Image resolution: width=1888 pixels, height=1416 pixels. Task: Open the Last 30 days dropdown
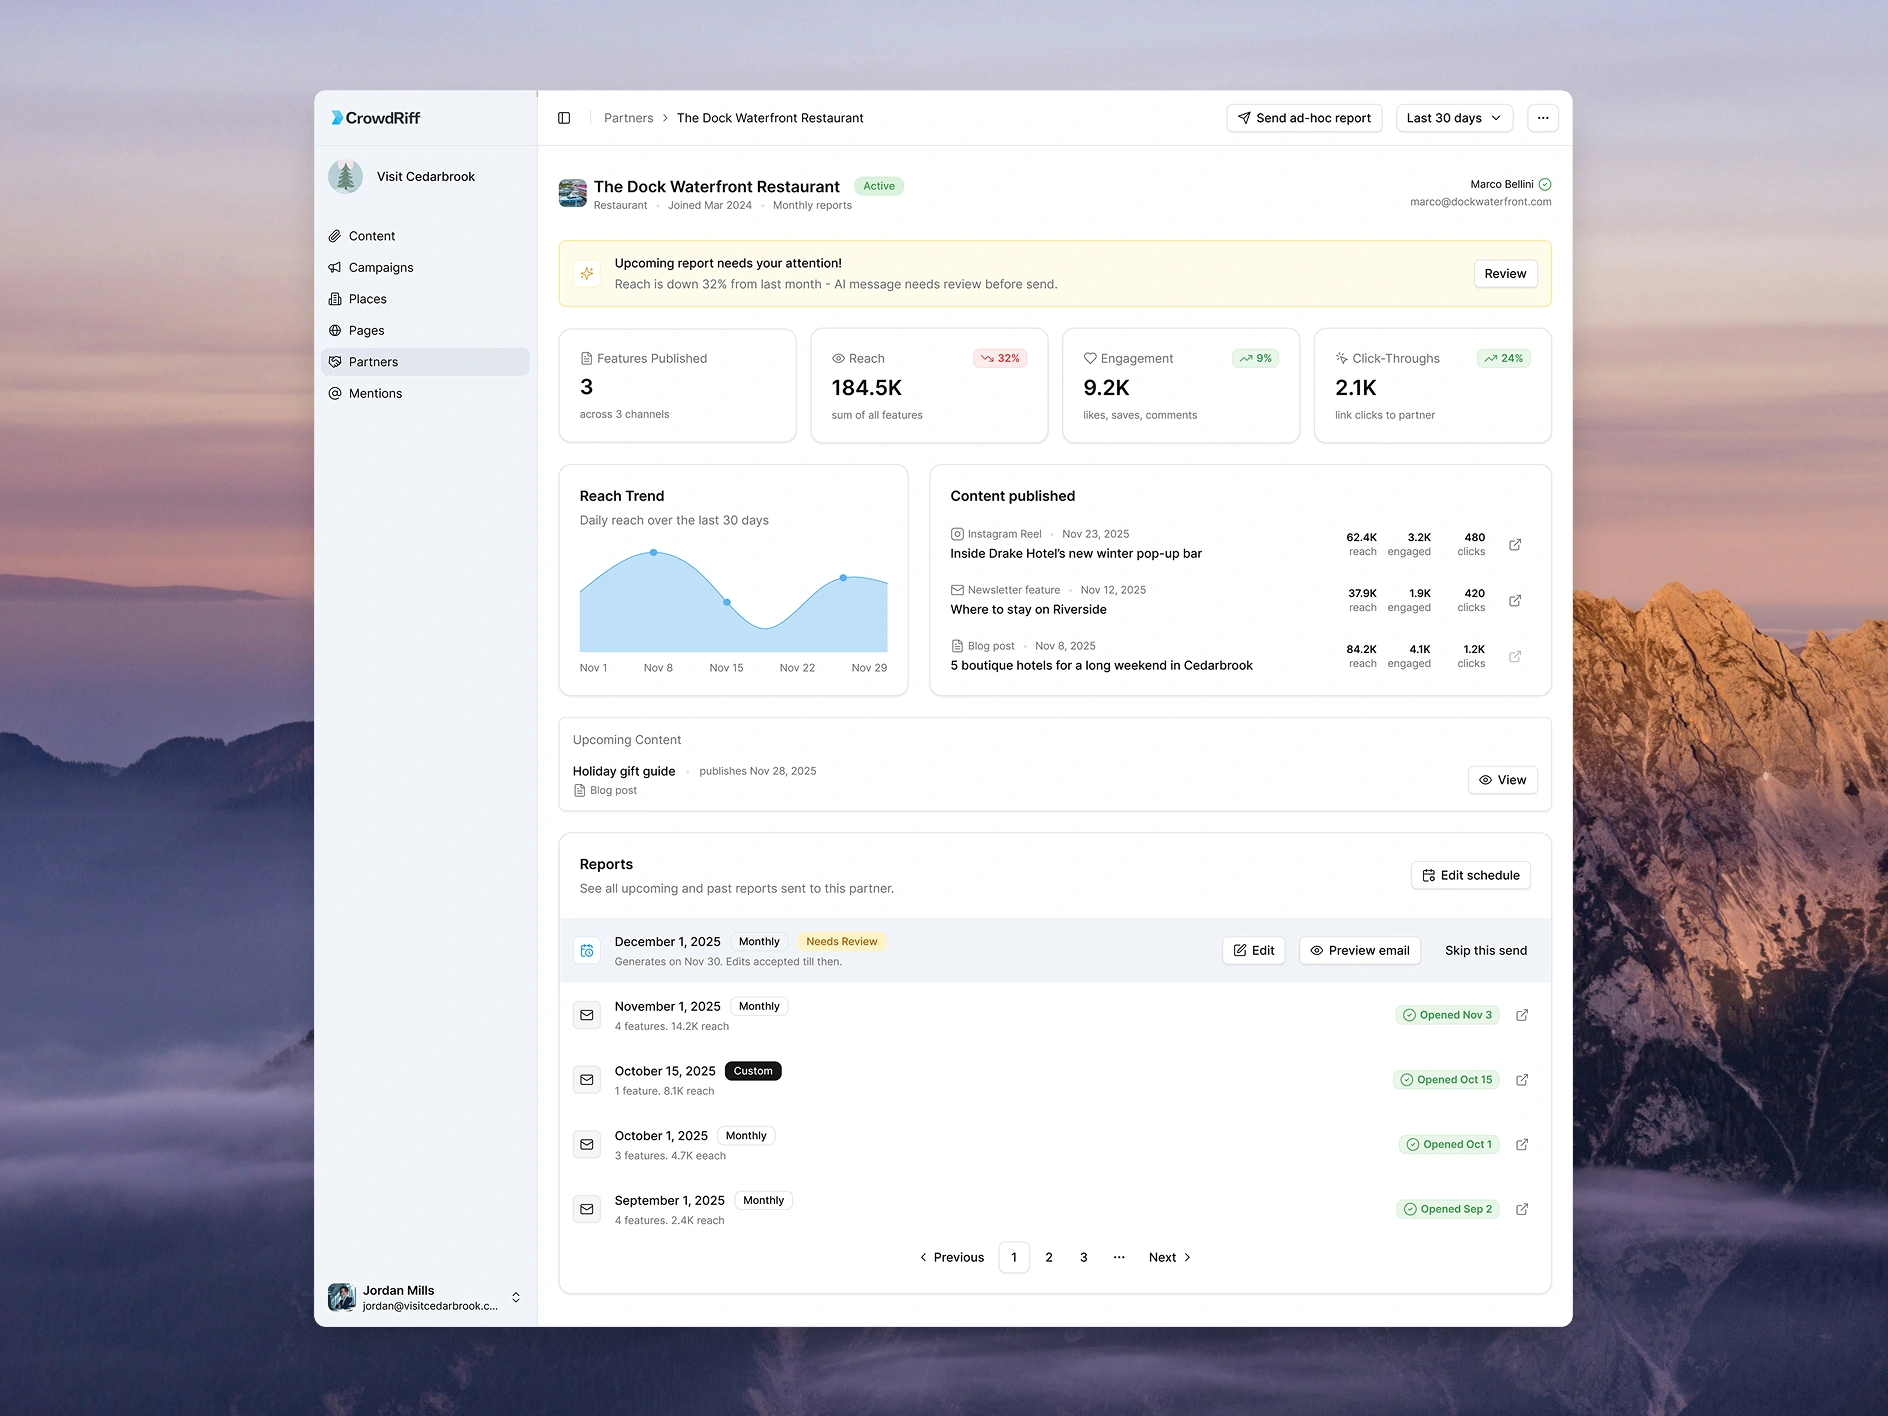(1454, 118)
